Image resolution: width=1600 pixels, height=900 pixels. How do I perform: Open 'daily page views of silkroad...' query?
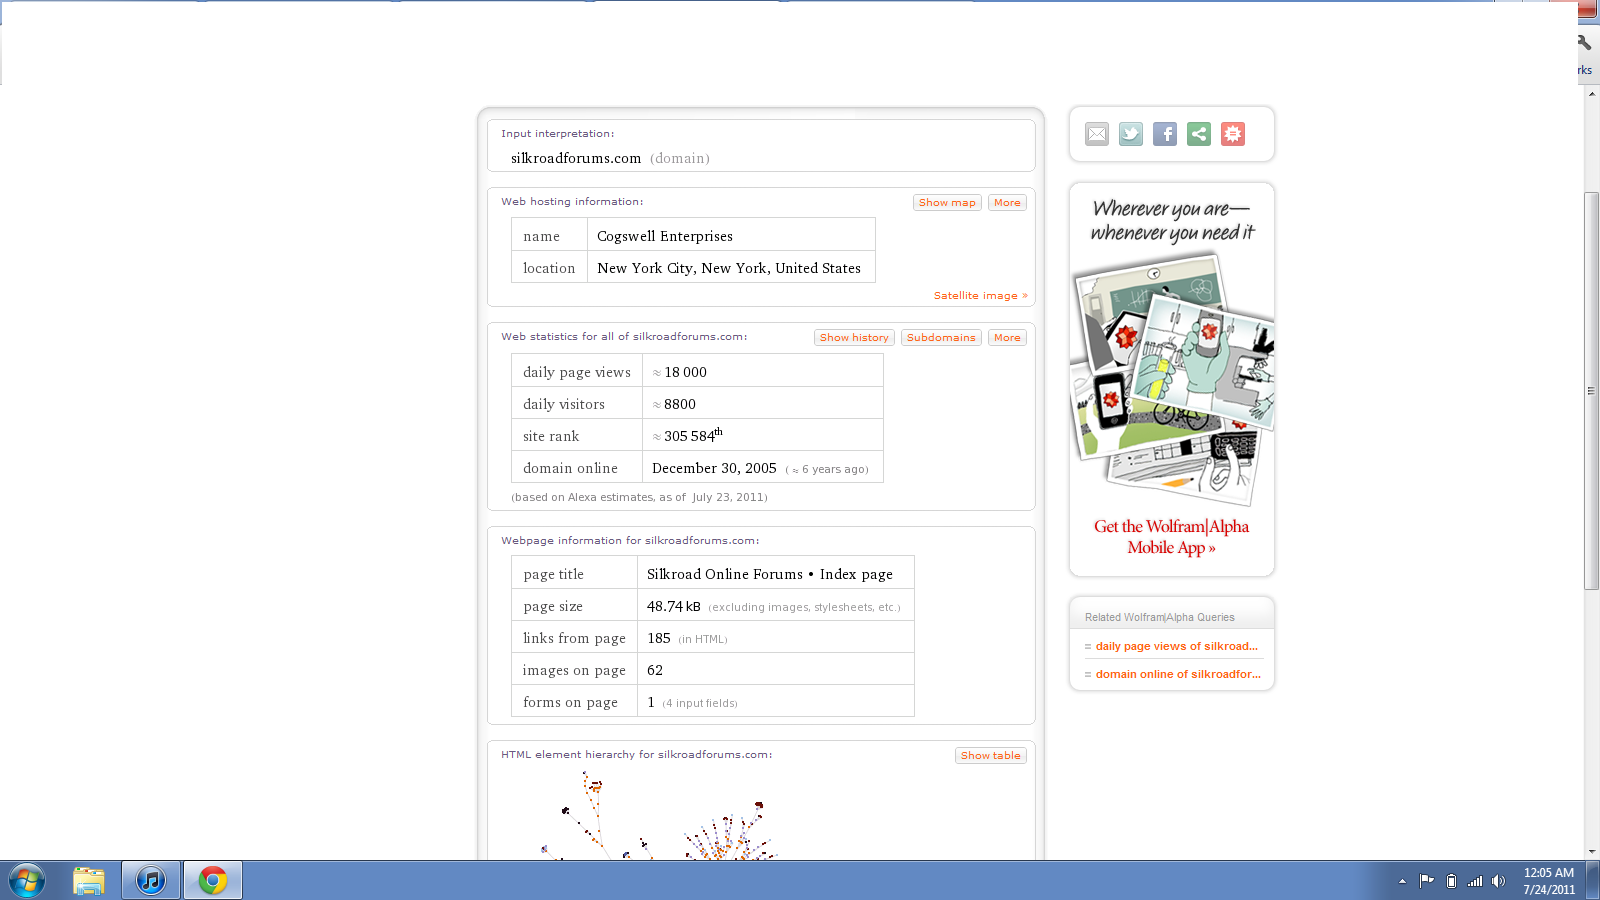coord(1176,647)
